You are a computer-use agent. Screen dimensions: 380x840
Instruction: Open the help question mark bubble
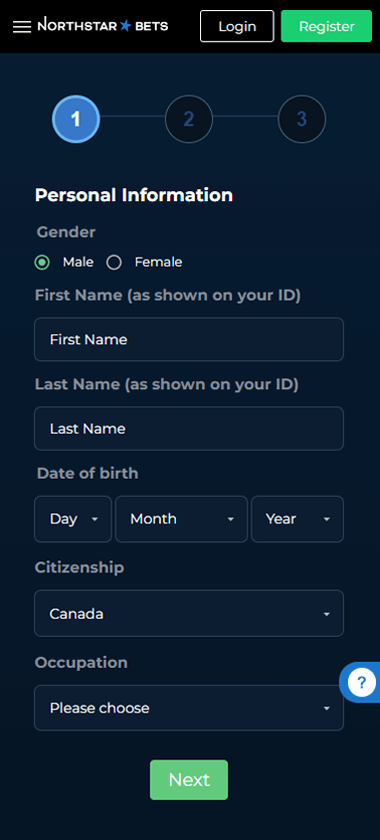(x=362, y=682)
